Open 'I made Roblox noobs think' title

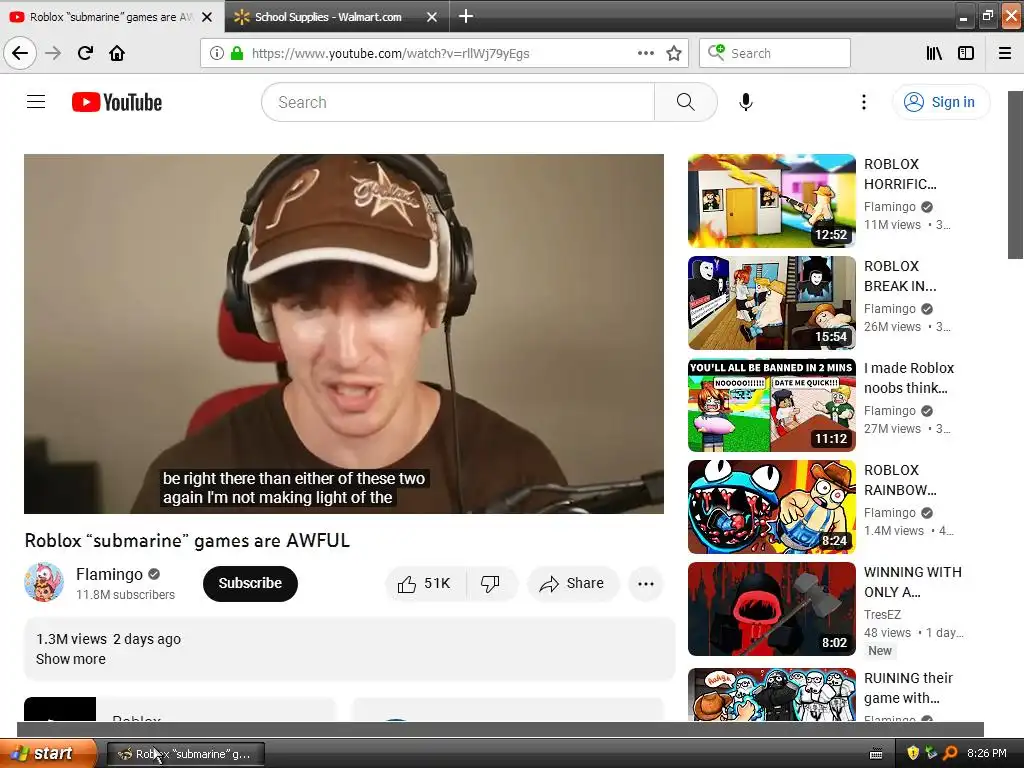908,378
